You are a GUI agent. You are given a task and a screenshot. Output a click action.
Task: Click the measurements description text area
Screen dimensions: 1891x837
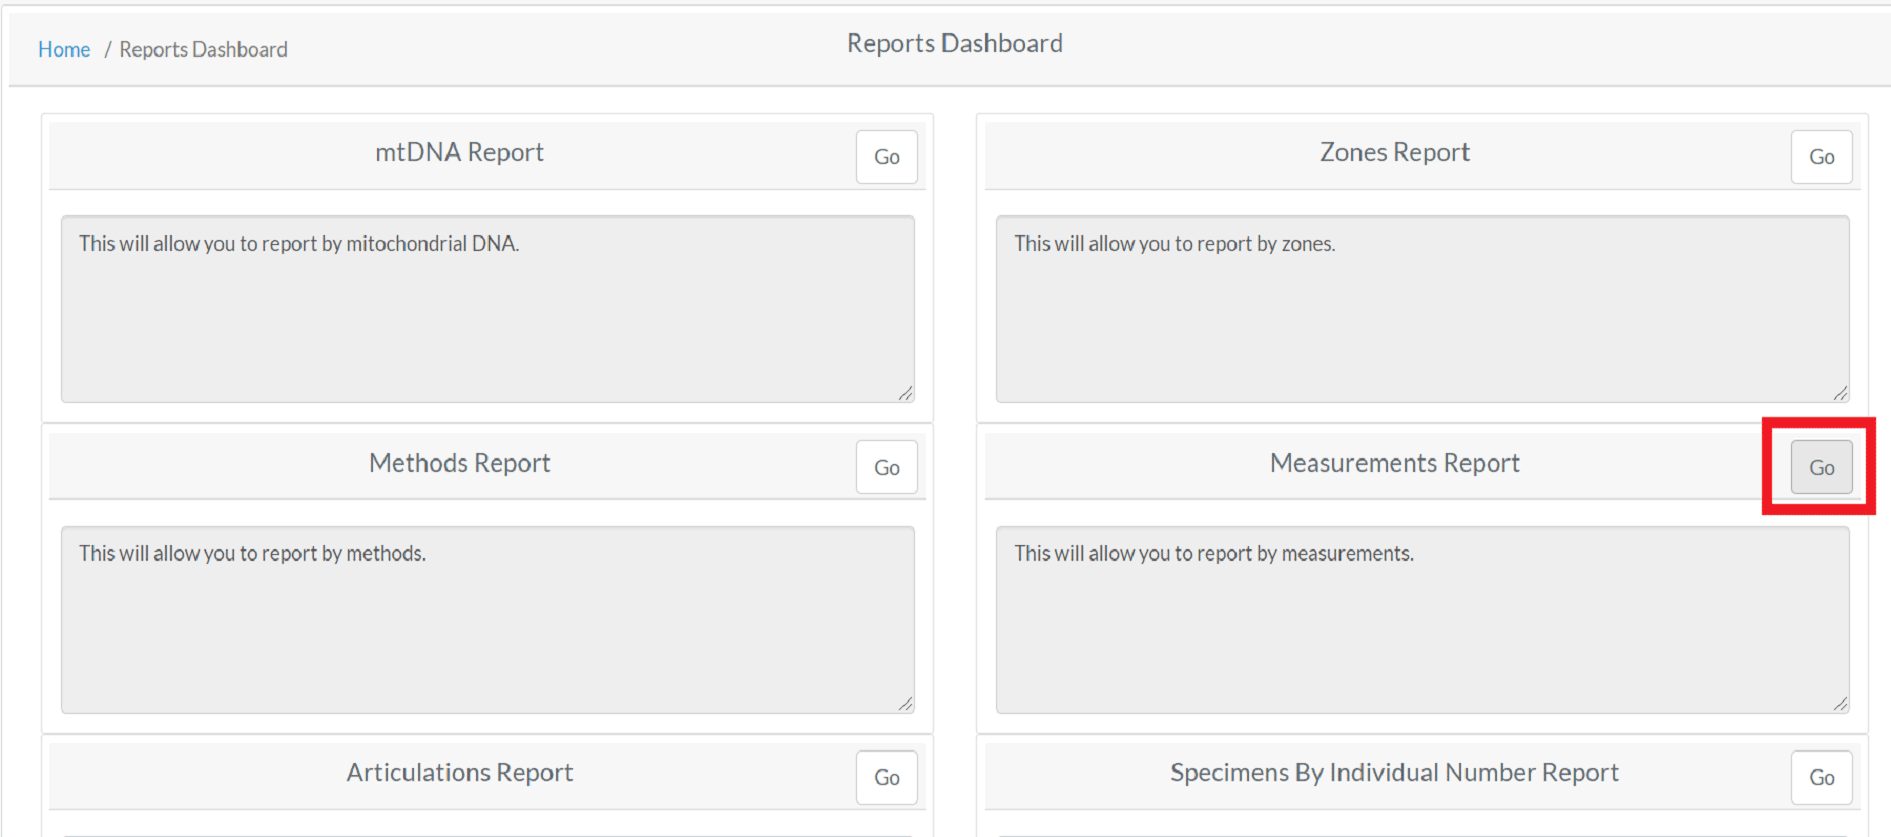point(1423,620)
